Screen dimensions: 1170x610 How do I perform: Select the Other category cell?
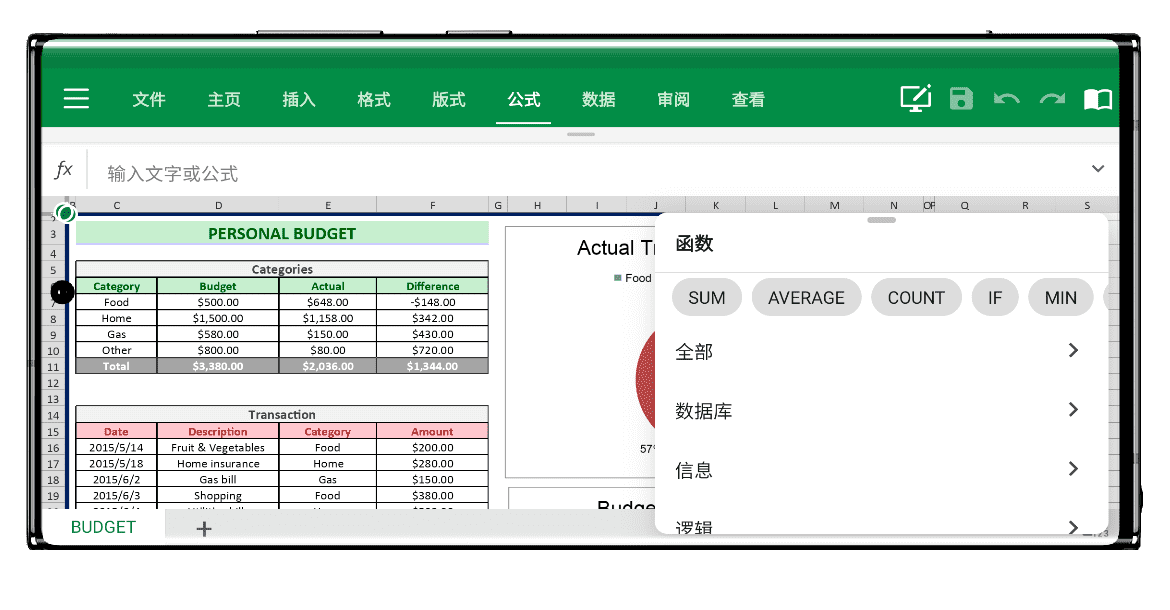(x=116, y=350)
